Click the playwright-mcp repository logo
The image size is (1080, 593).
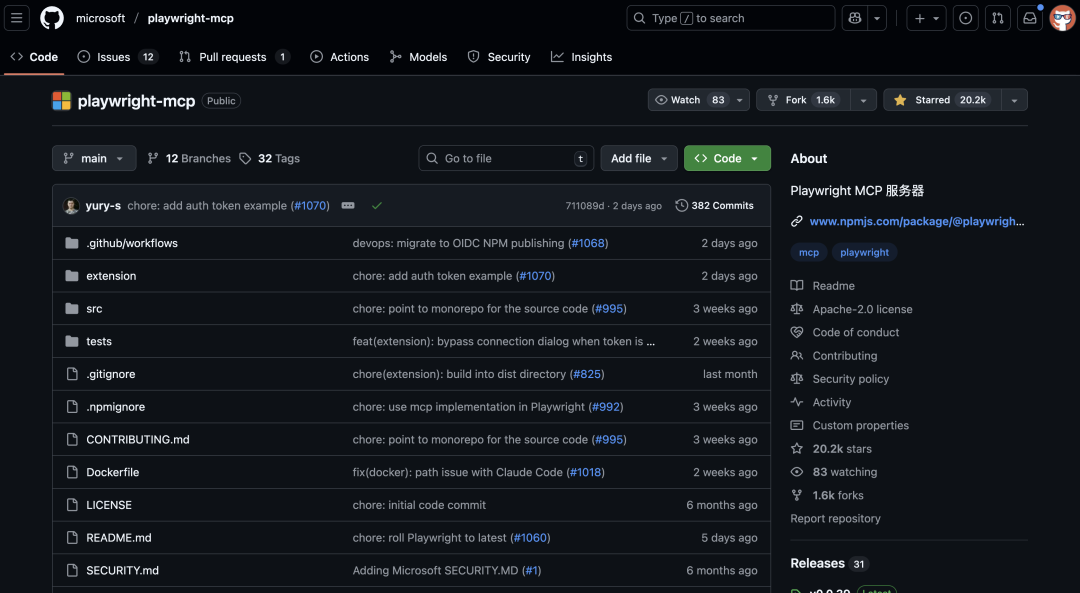pos(61,101)
